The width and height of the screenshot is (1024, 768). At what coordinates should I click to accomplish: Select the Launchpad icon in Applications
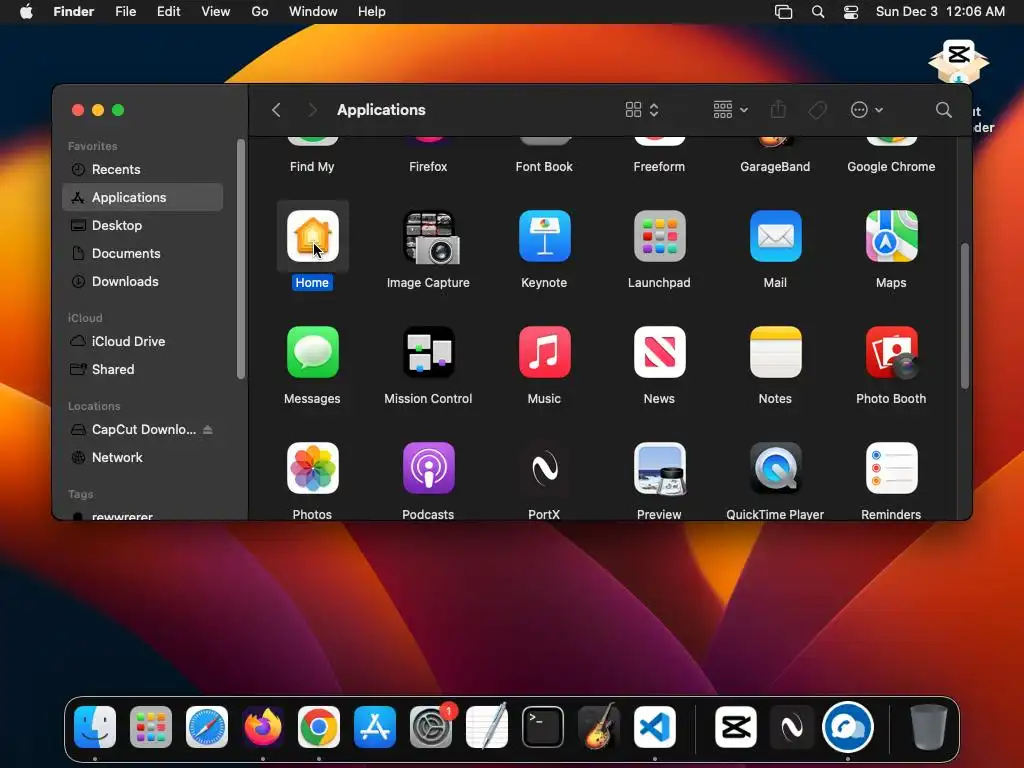[659, 236]
